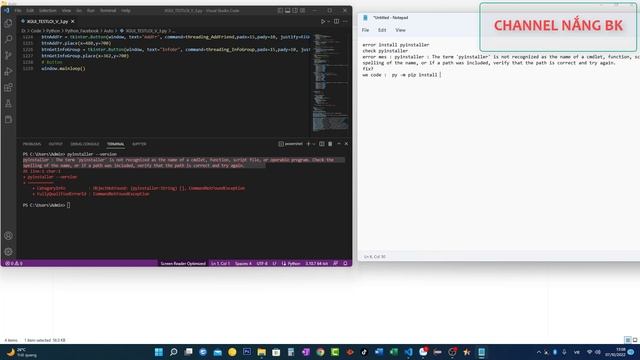Viewport: 640px width, 360px height.
Task: Click Screen Reader Optimized in status bar
Action: pos(183,264)
